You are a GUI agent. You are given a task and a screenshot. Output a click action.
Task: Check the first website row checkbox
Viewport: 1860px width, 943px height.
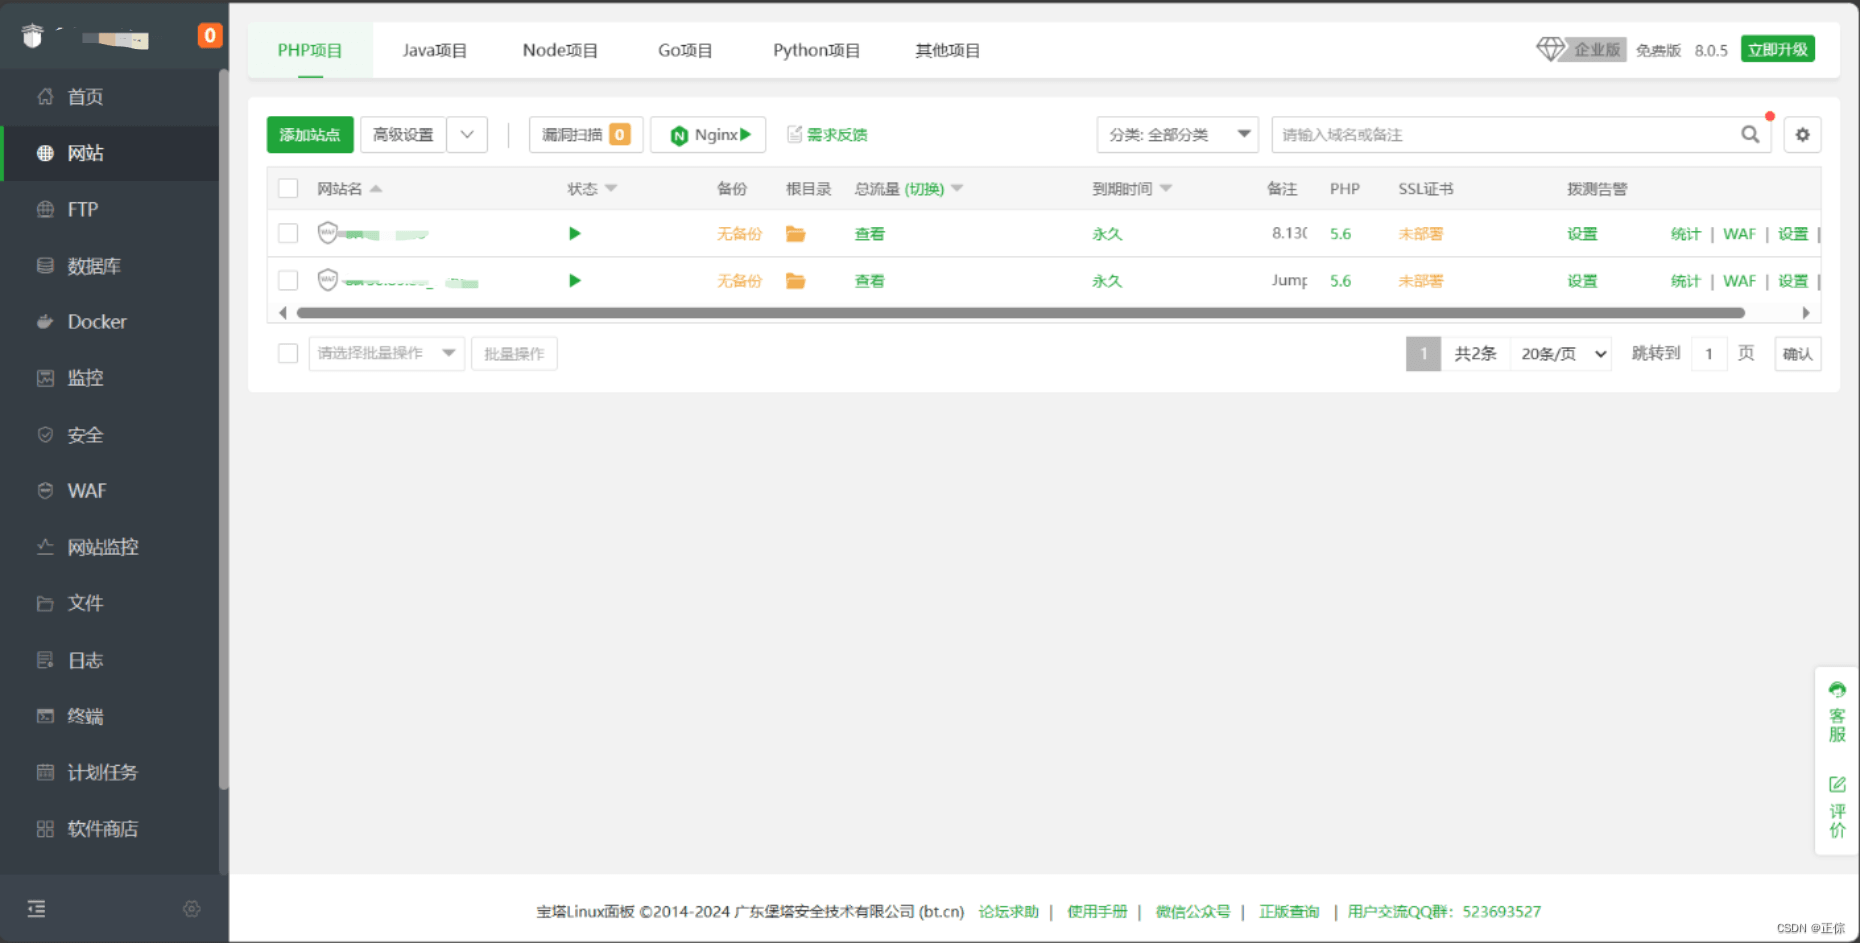(288, 234)
